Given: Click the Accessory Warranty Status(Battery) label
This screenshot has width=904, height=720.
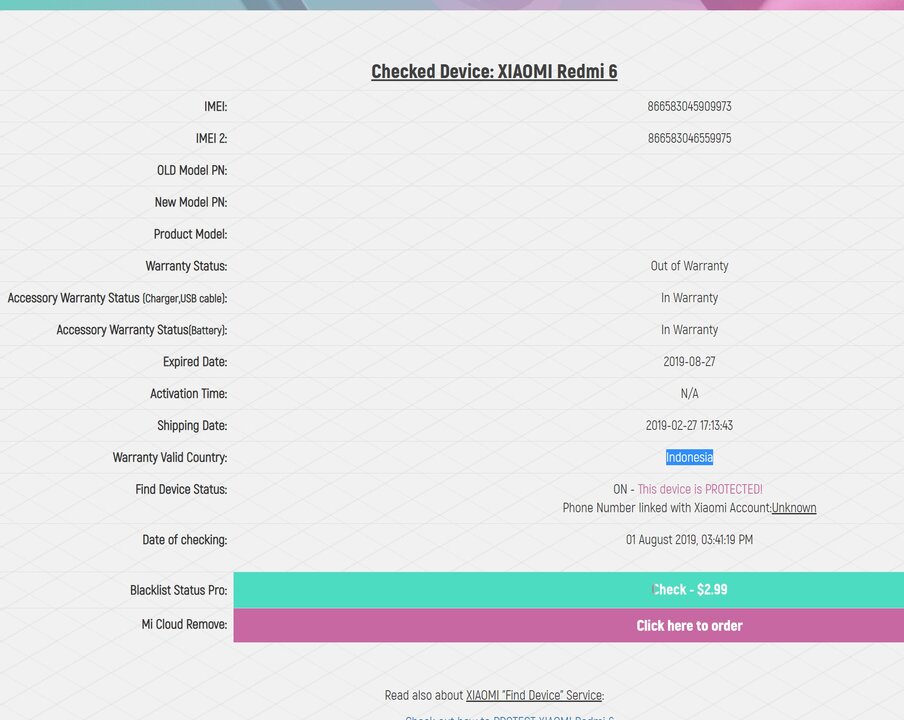Looking at the screenshot, I should click(x=142, y=330).
